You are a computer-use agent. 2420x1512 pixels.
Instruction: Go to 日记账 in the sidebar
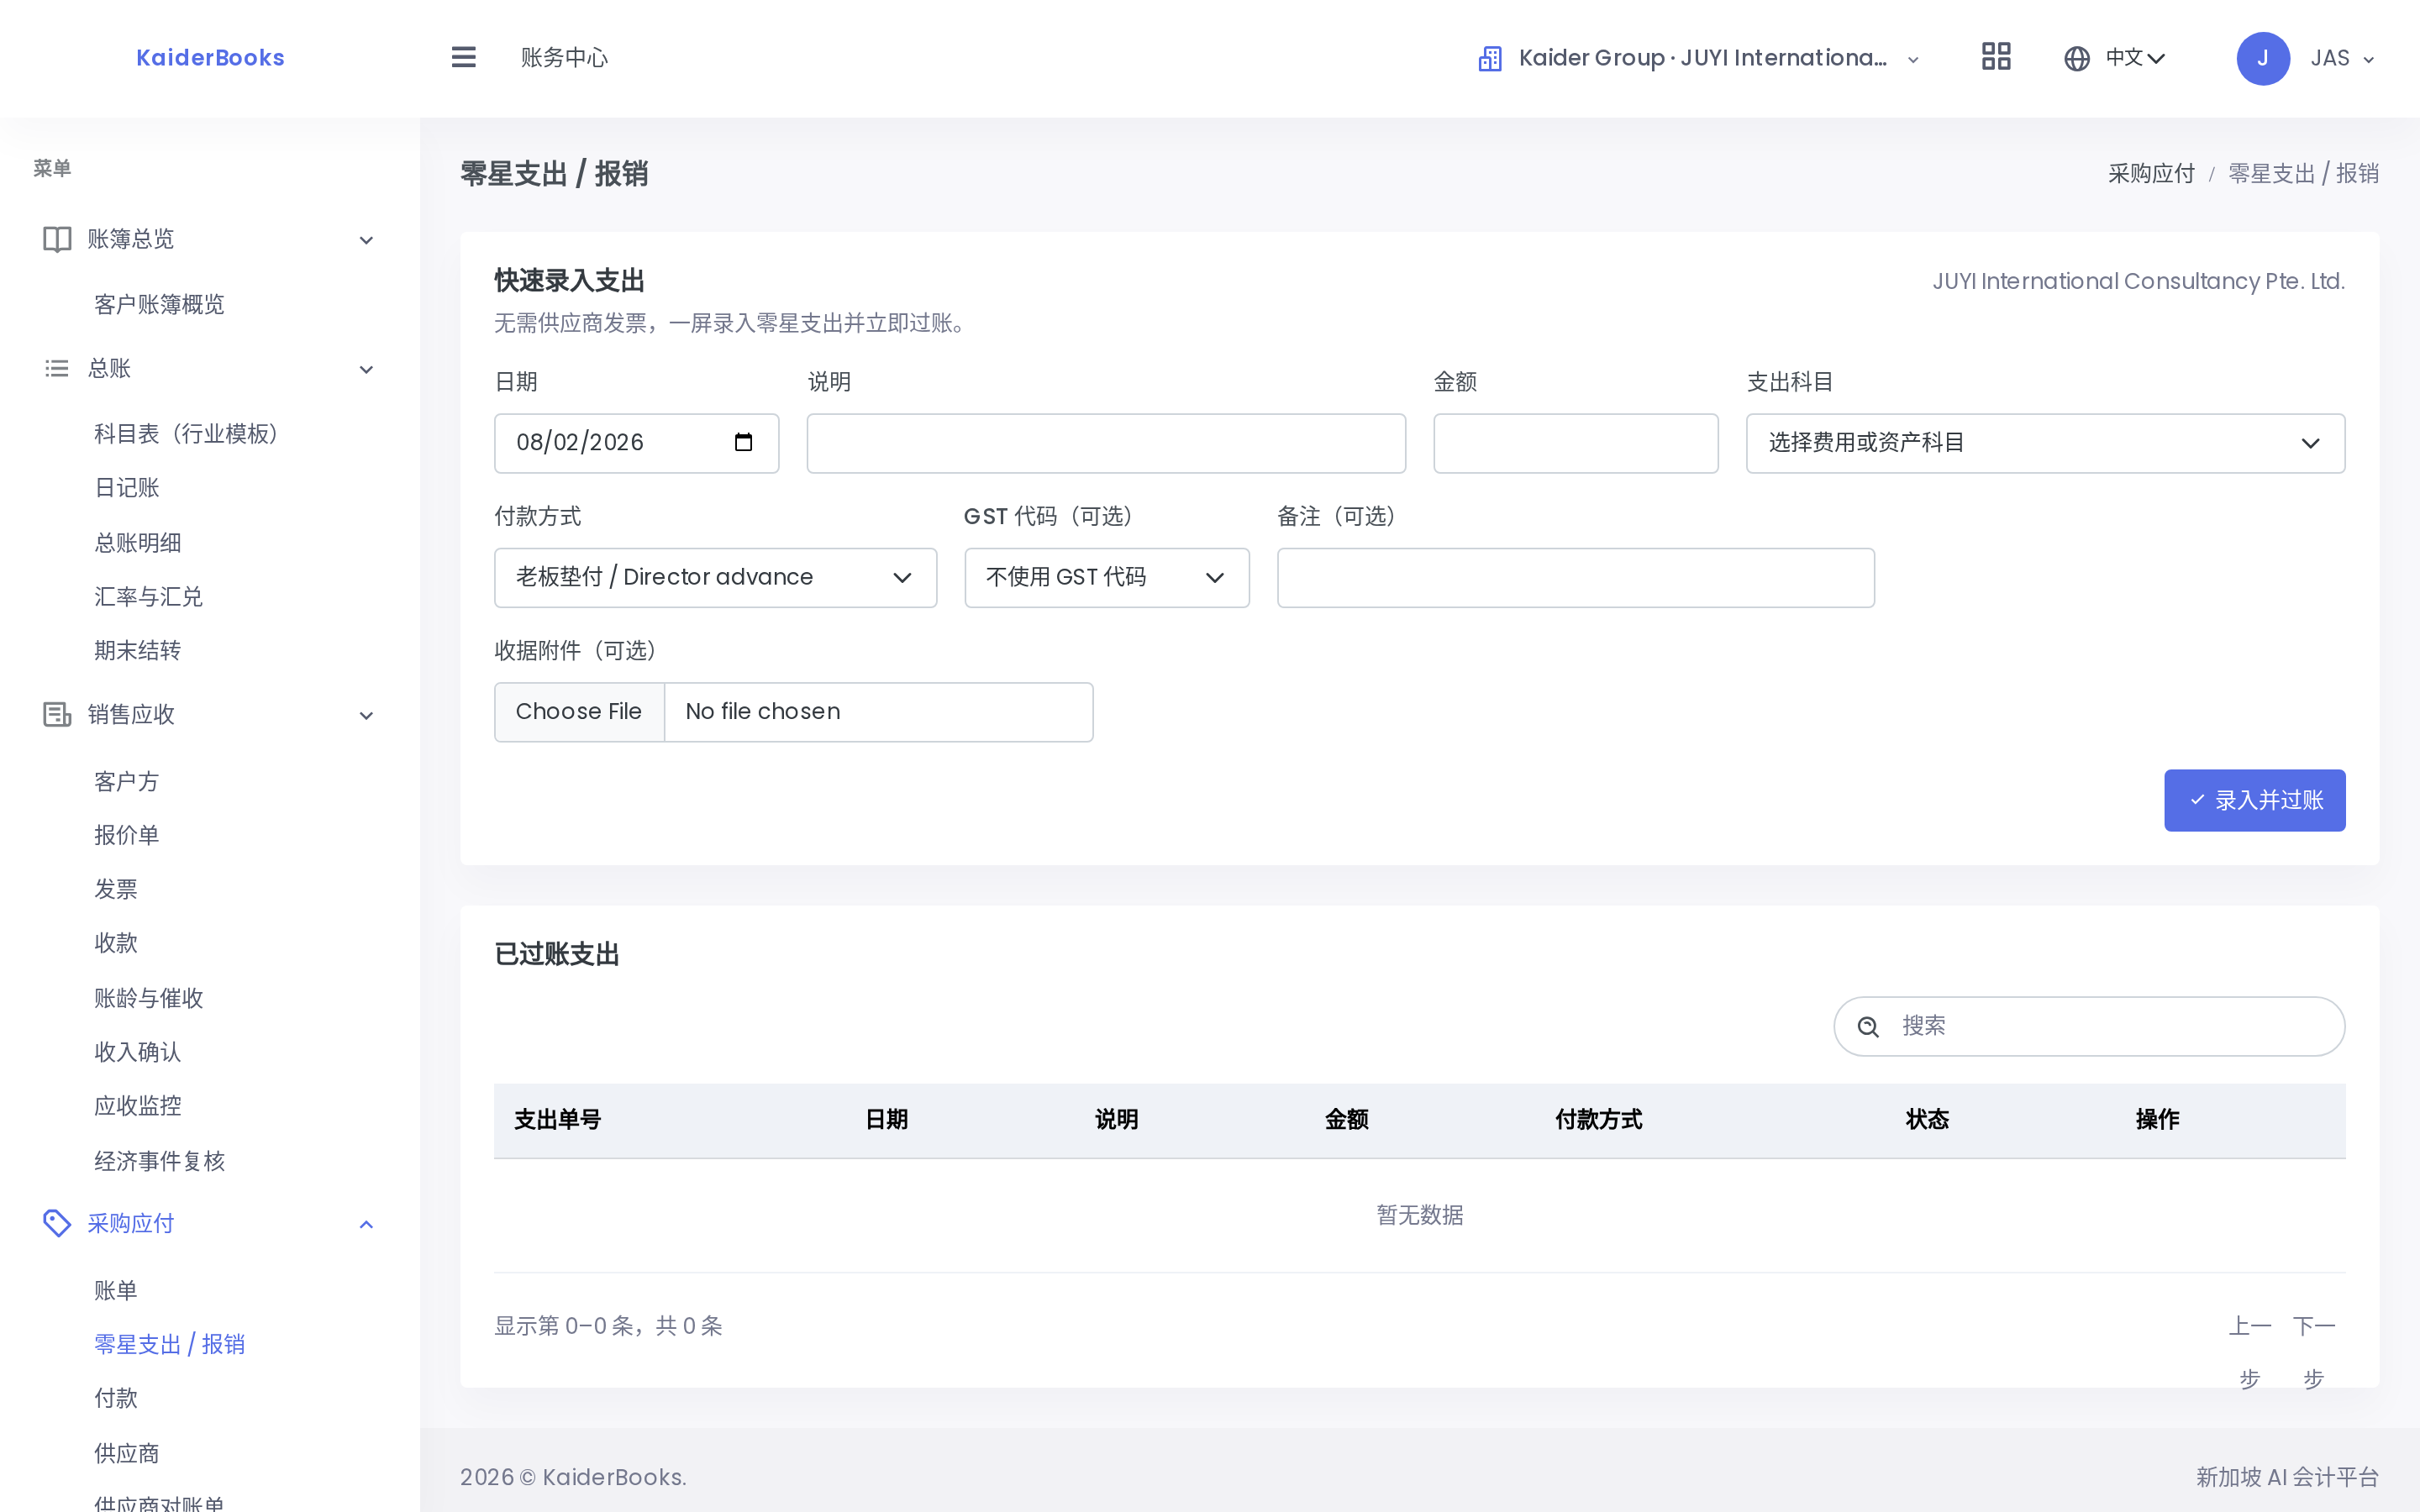(x=126, y=487)
